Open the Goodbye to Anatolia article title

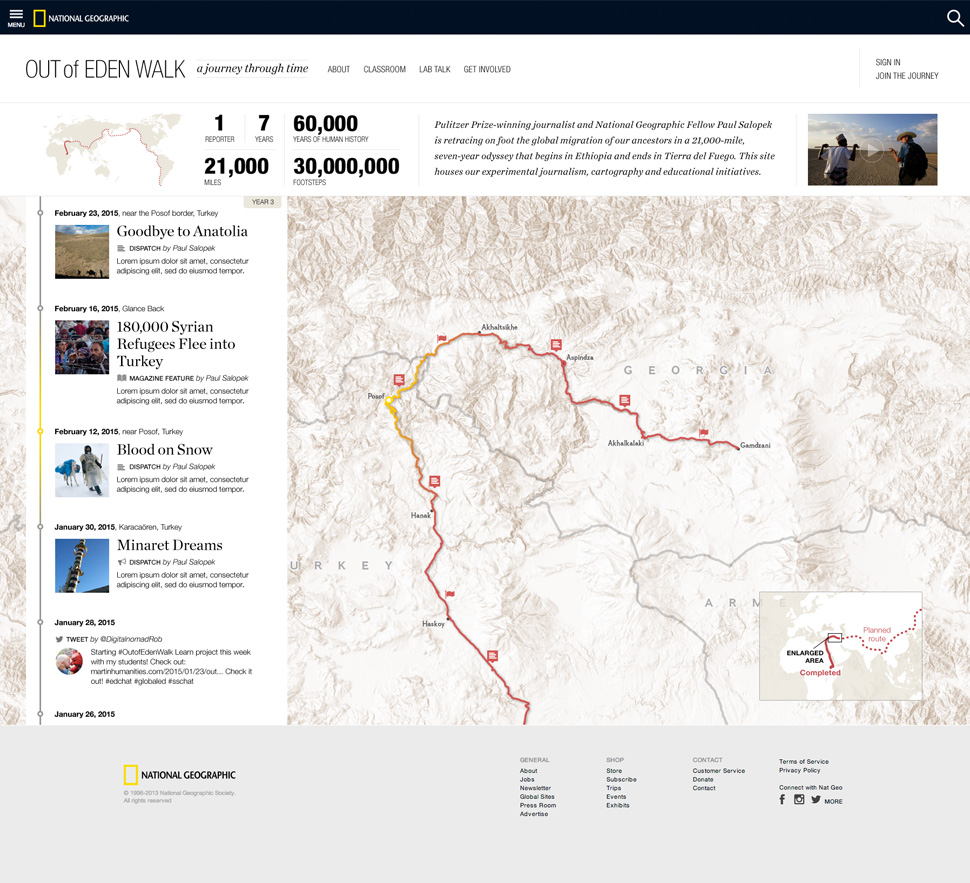click(x=182, y=231)
